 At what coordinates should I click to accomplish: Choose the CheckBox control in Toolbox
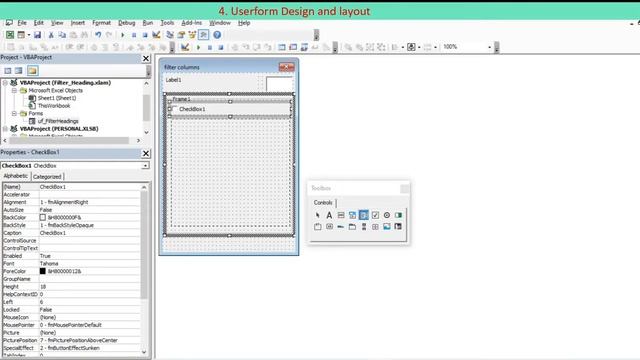pos(376,215)
